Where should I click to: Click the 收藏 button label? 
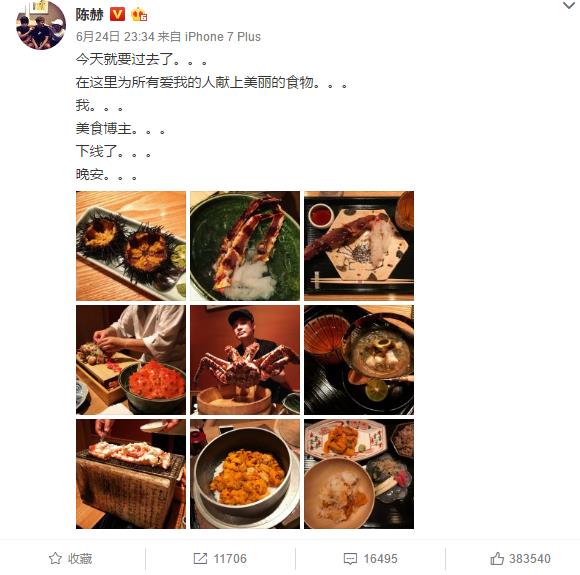pos(80,559)
